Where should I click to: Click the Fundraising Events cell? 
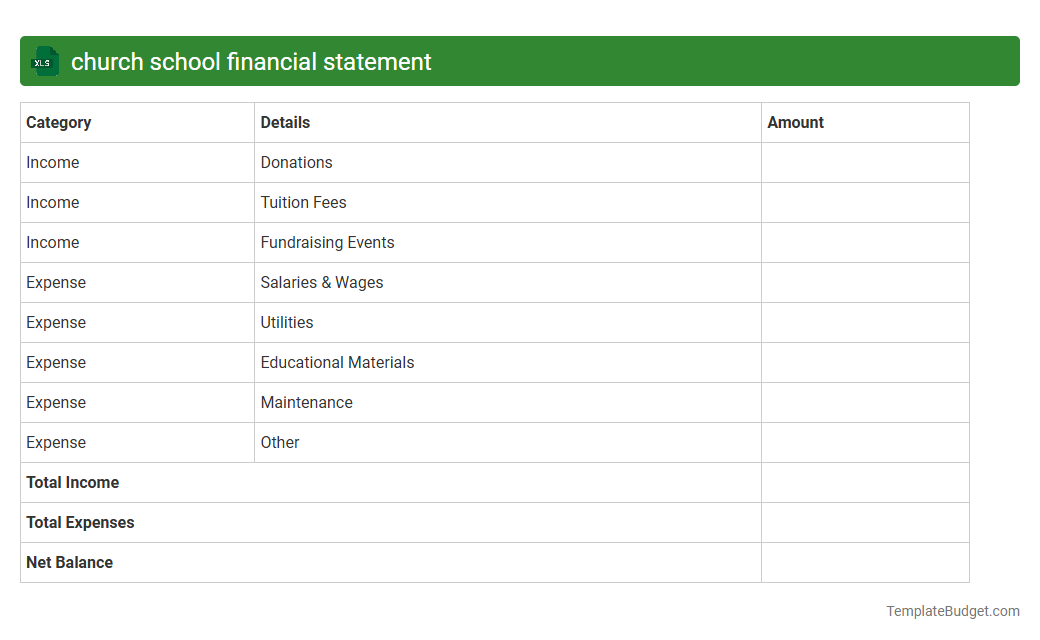tap(327, 242)
